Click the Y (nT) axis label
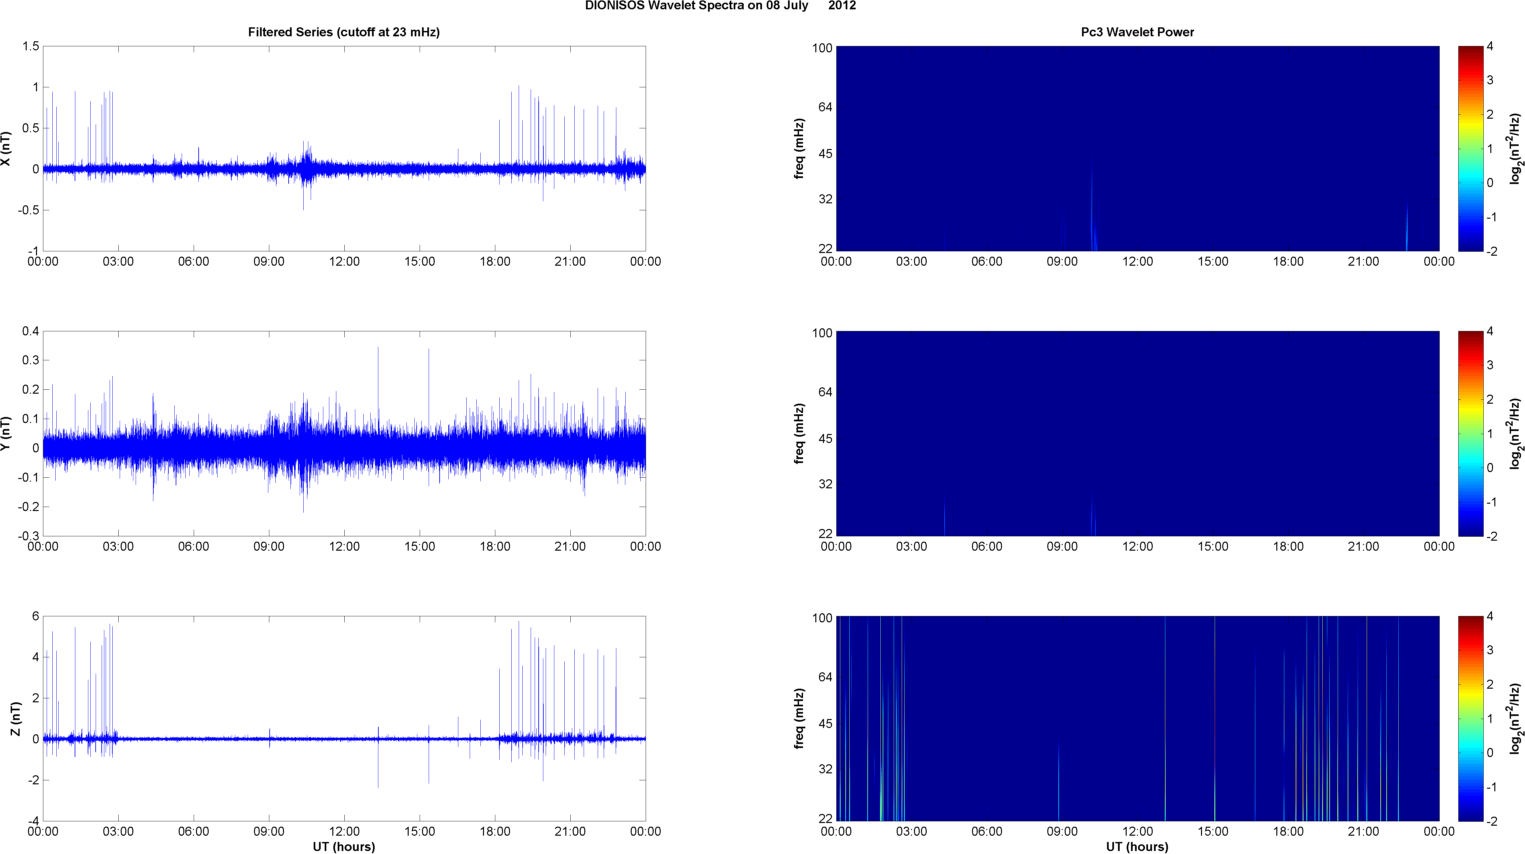This screenshot has width=1525, height=854. coord(6,434)
